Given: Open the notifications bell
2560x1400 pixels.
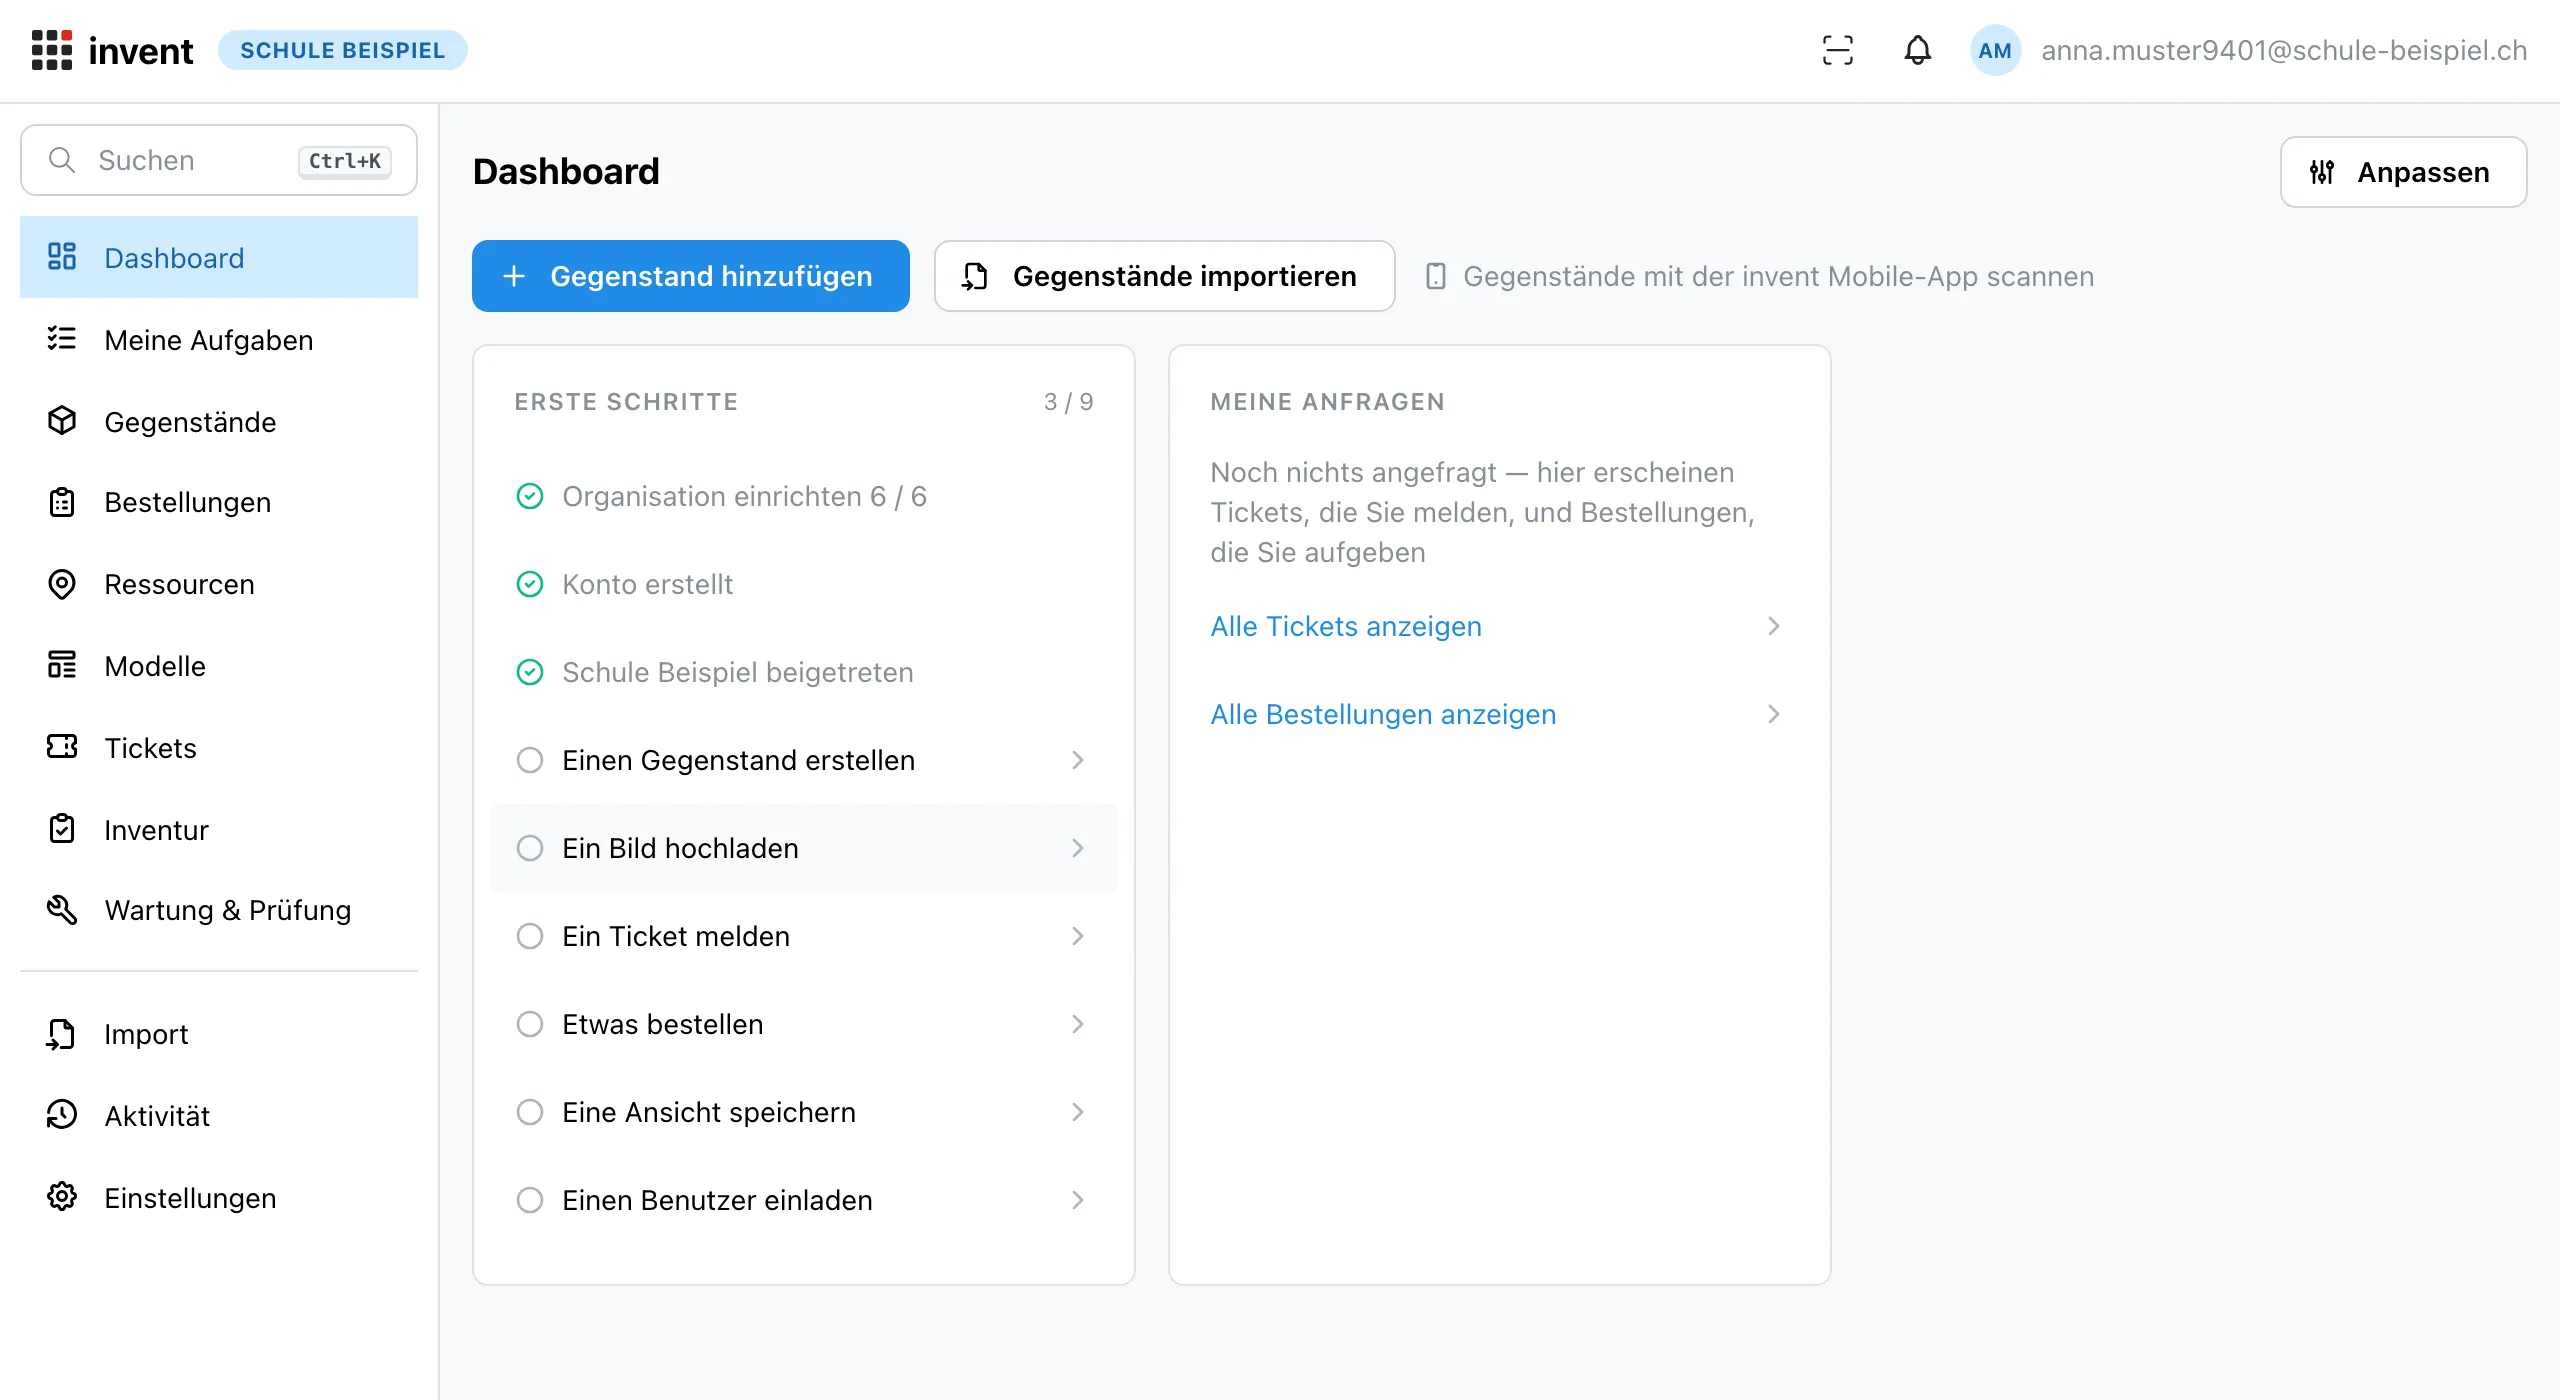Looking at the screenshot, I should click(1917, 50).
